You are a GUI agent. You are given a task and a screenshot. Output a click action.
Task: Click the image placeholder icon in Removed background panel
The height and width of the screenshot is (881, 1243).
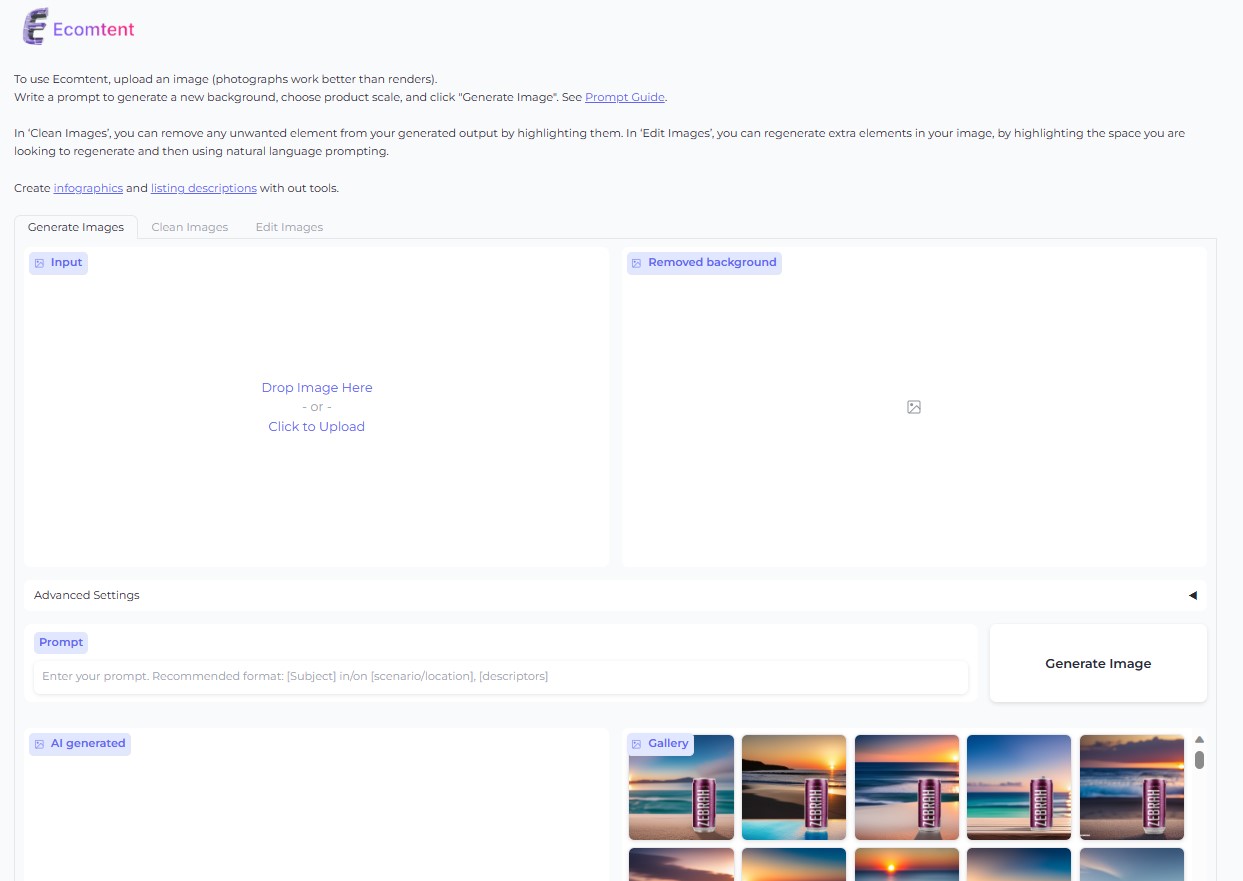[913, 407]
